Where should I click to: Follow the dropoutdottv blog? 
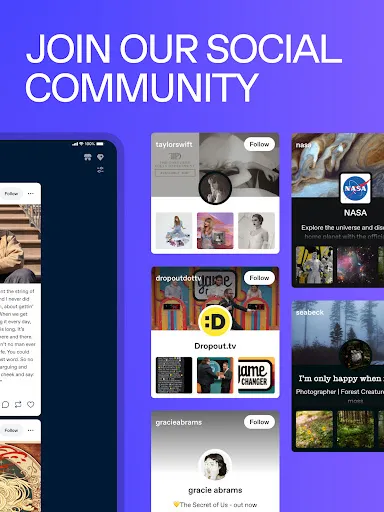(x=259, y=278)
